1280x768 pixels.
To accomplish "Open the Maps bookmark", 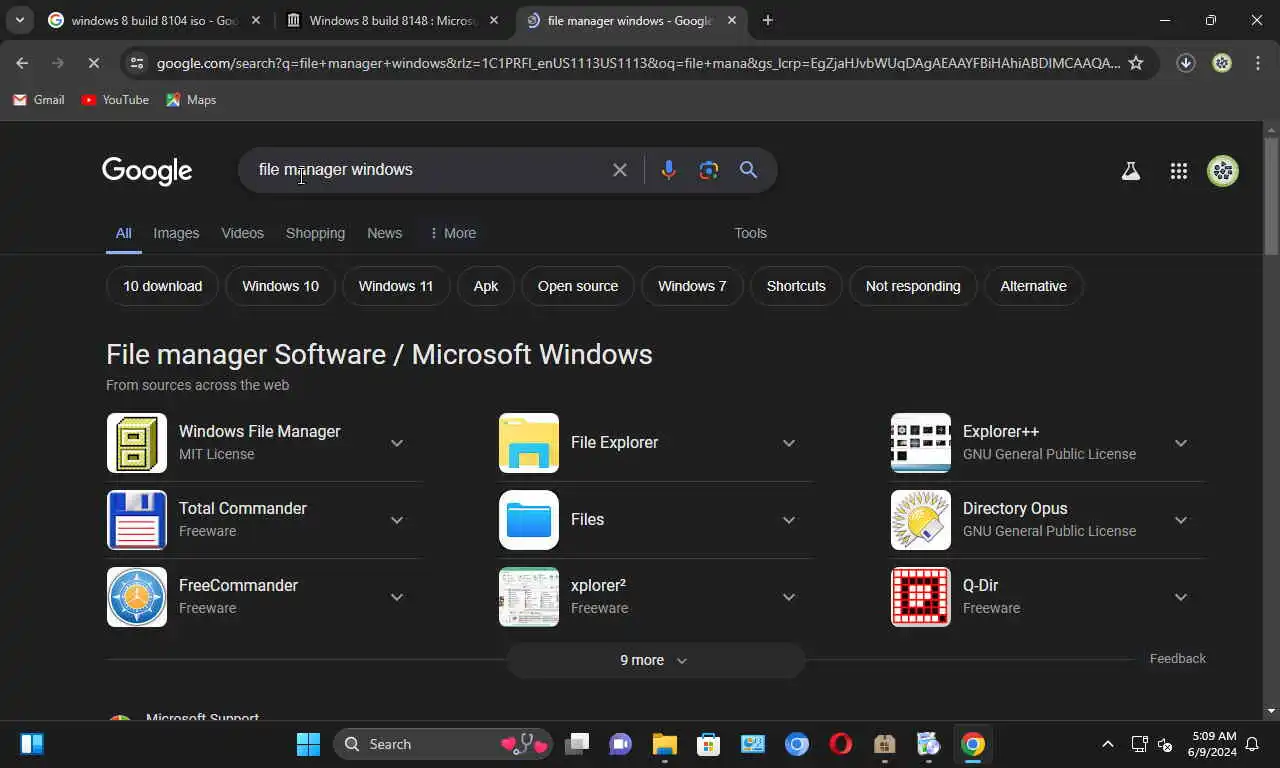I will (x=191, y=100).
